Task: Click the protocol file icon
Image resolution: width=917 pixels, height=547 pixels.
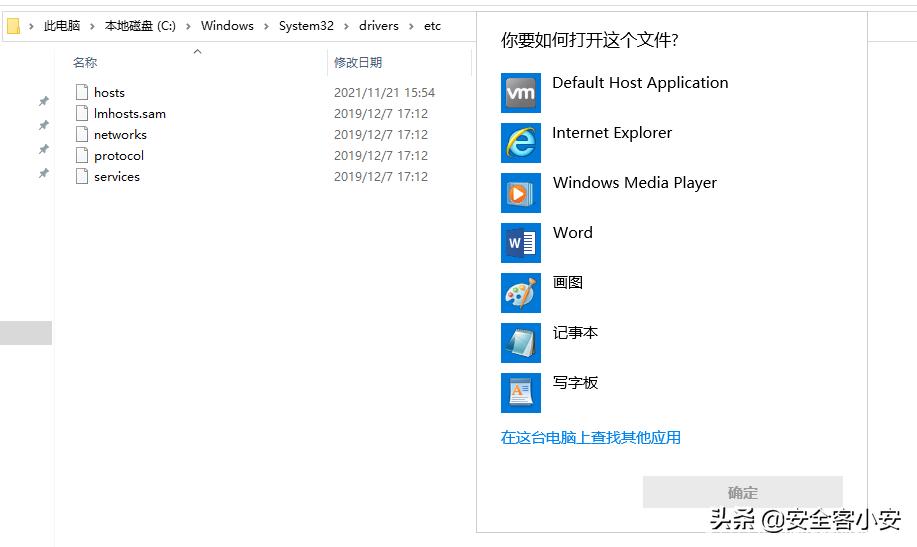Action: coord(82,155)
